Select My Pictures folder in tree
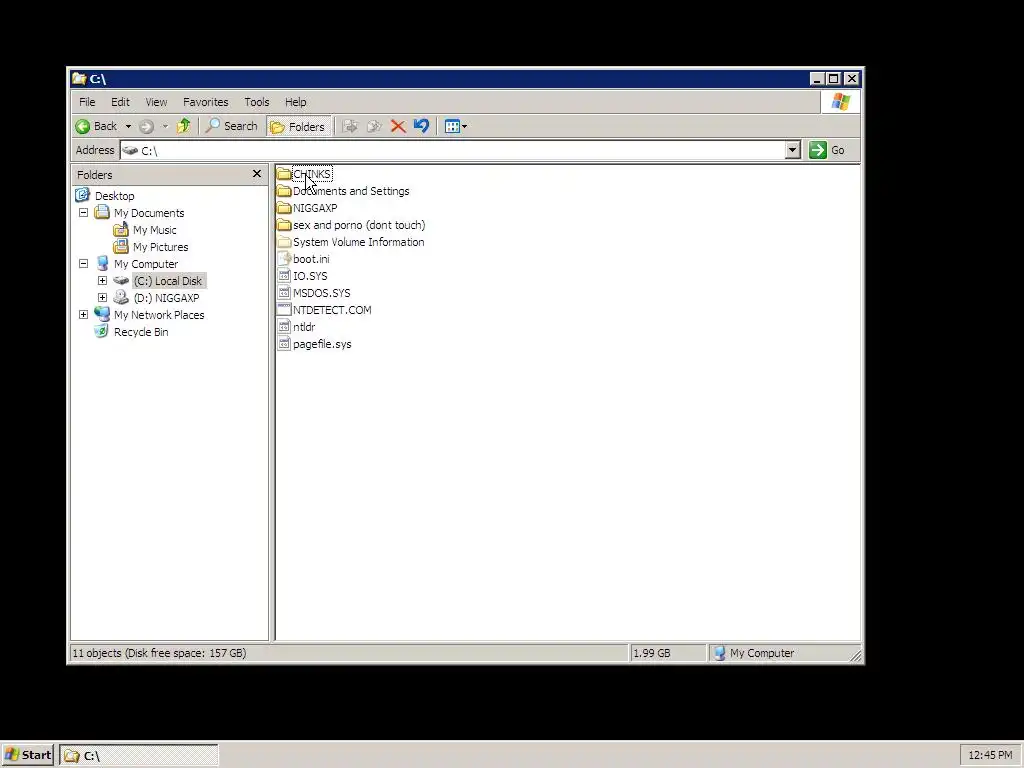This screenshot has height=768, width=1024. point(160,247)
